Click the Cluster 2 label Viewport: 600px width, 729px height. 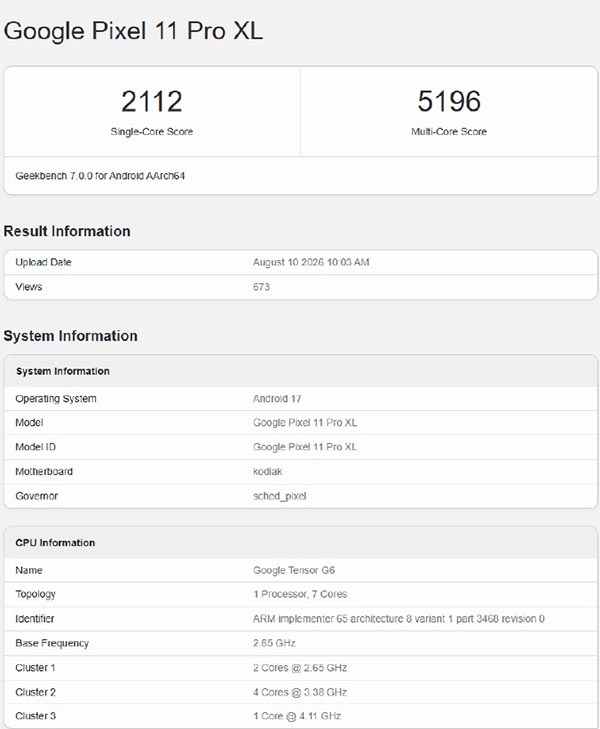point(35,692)
